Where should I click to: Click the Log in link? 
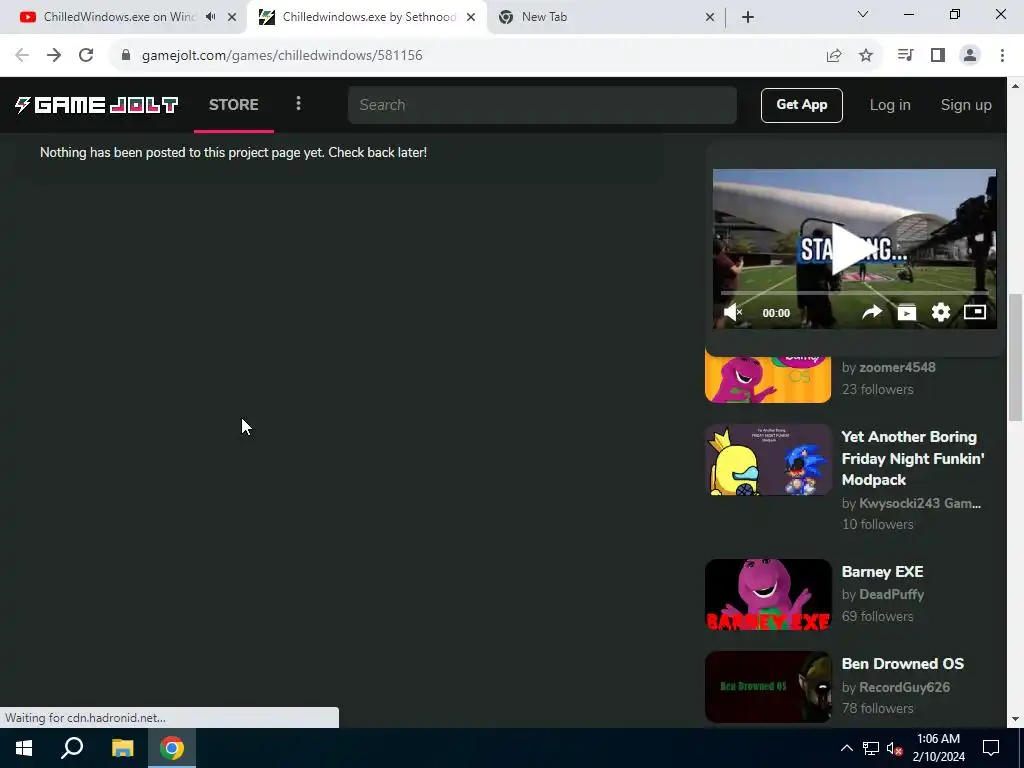click(890, 105)
